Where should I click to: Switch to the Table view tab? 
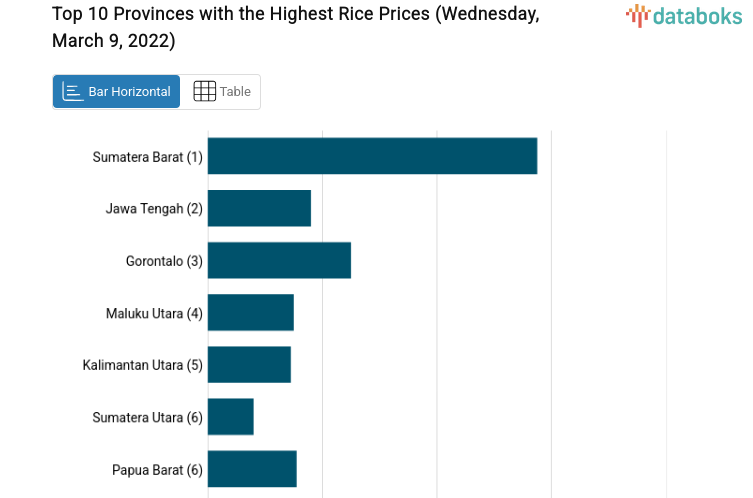click(x=221, y=91)
